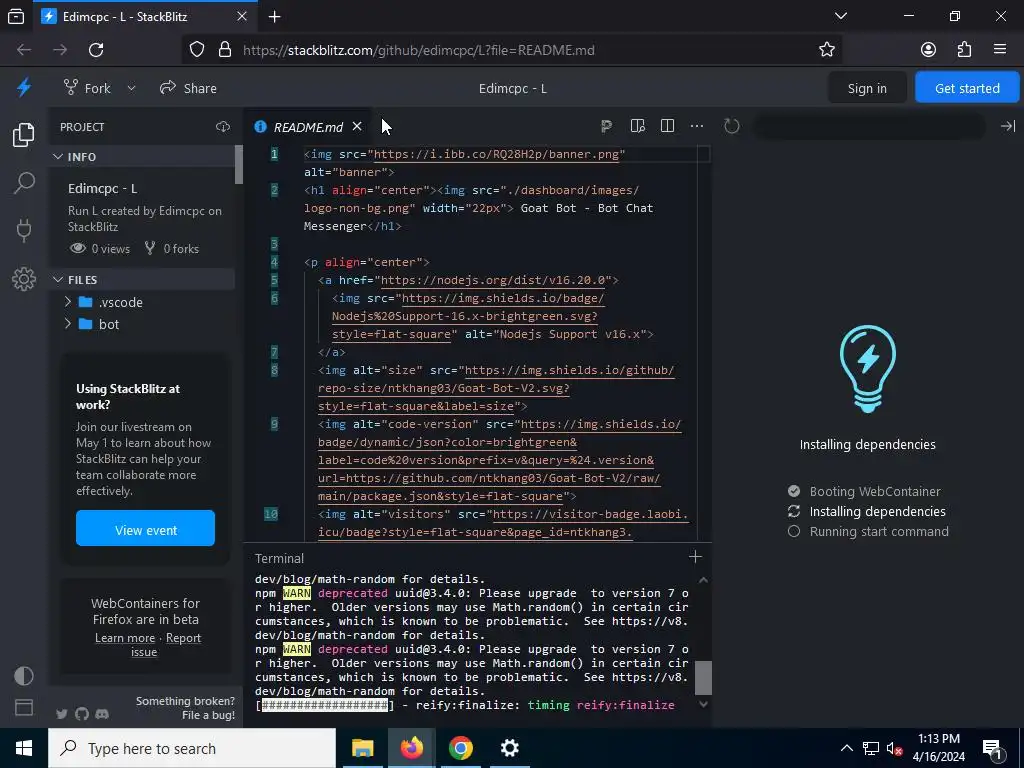Click the sidebar panel scrollbar
Viewport: 1024px width, 768px height.
239,165
